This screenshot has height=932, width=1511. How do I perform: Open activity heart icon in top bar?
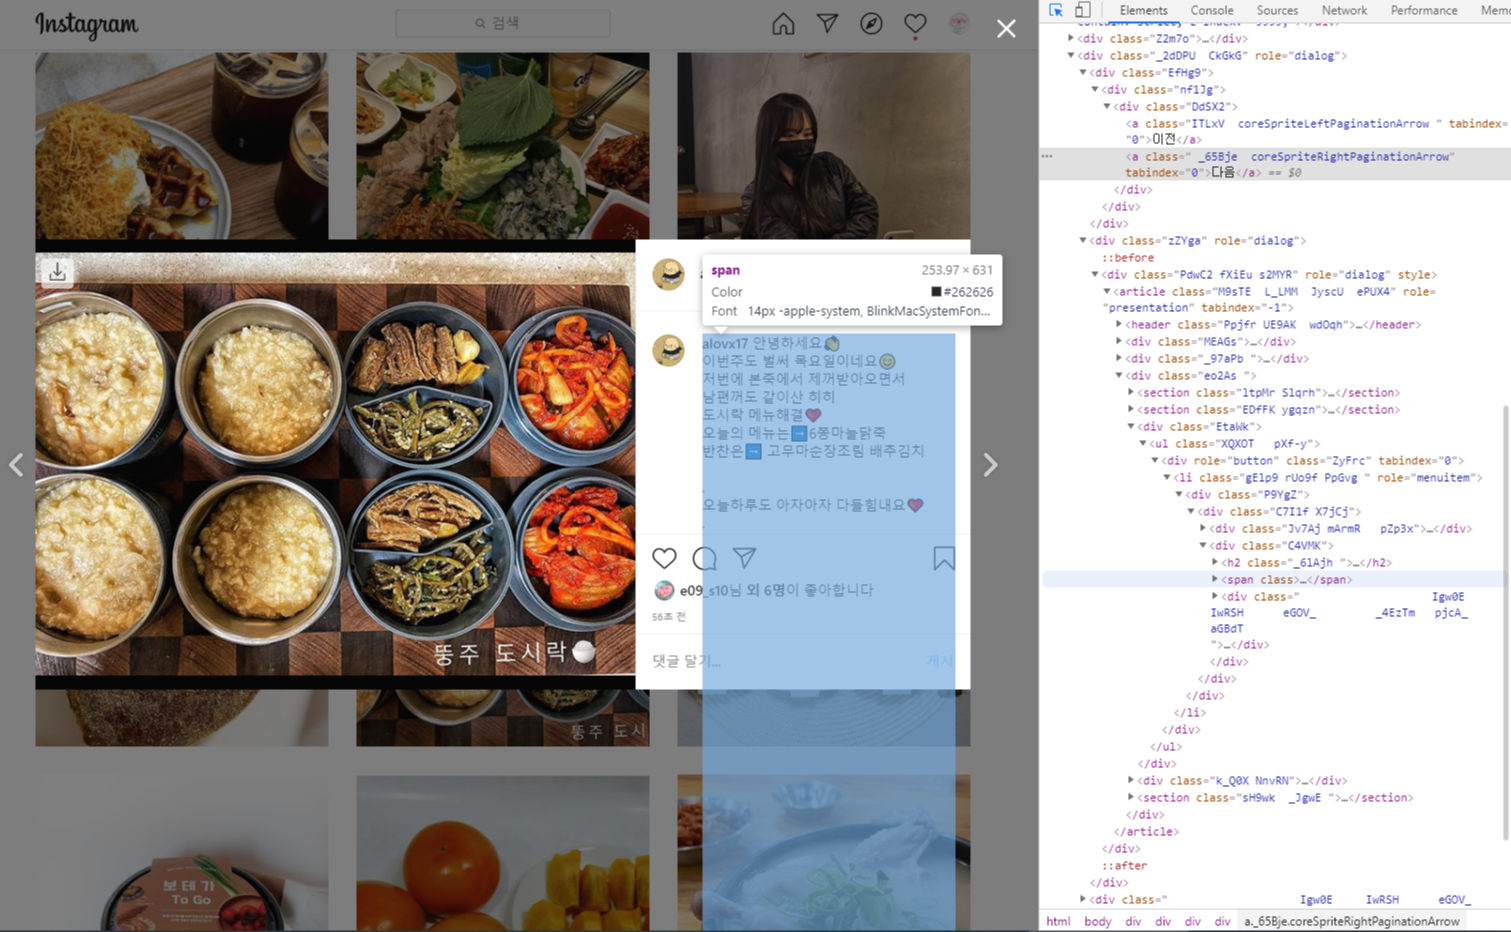click(915, 24)
